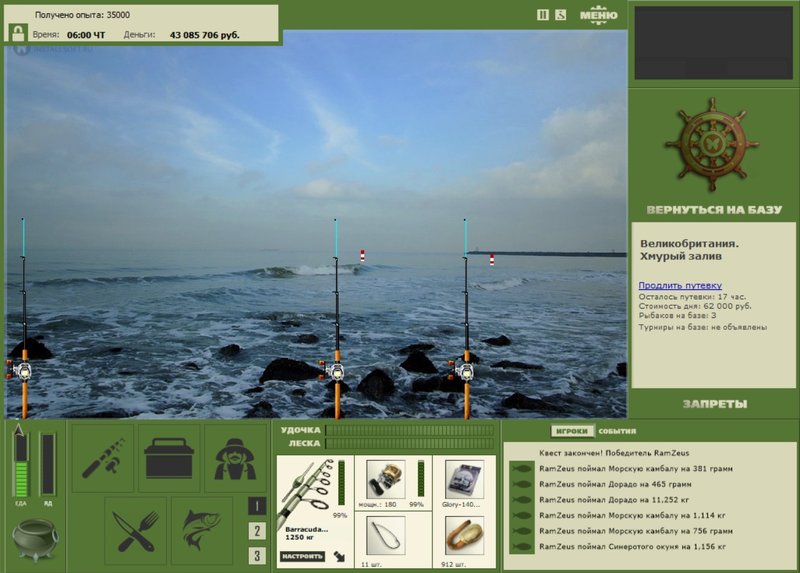This screenshot has width=800, height=573.
Task: Click "Великобритания. Хмурый залив" location title
Action: tap(689, 250)
